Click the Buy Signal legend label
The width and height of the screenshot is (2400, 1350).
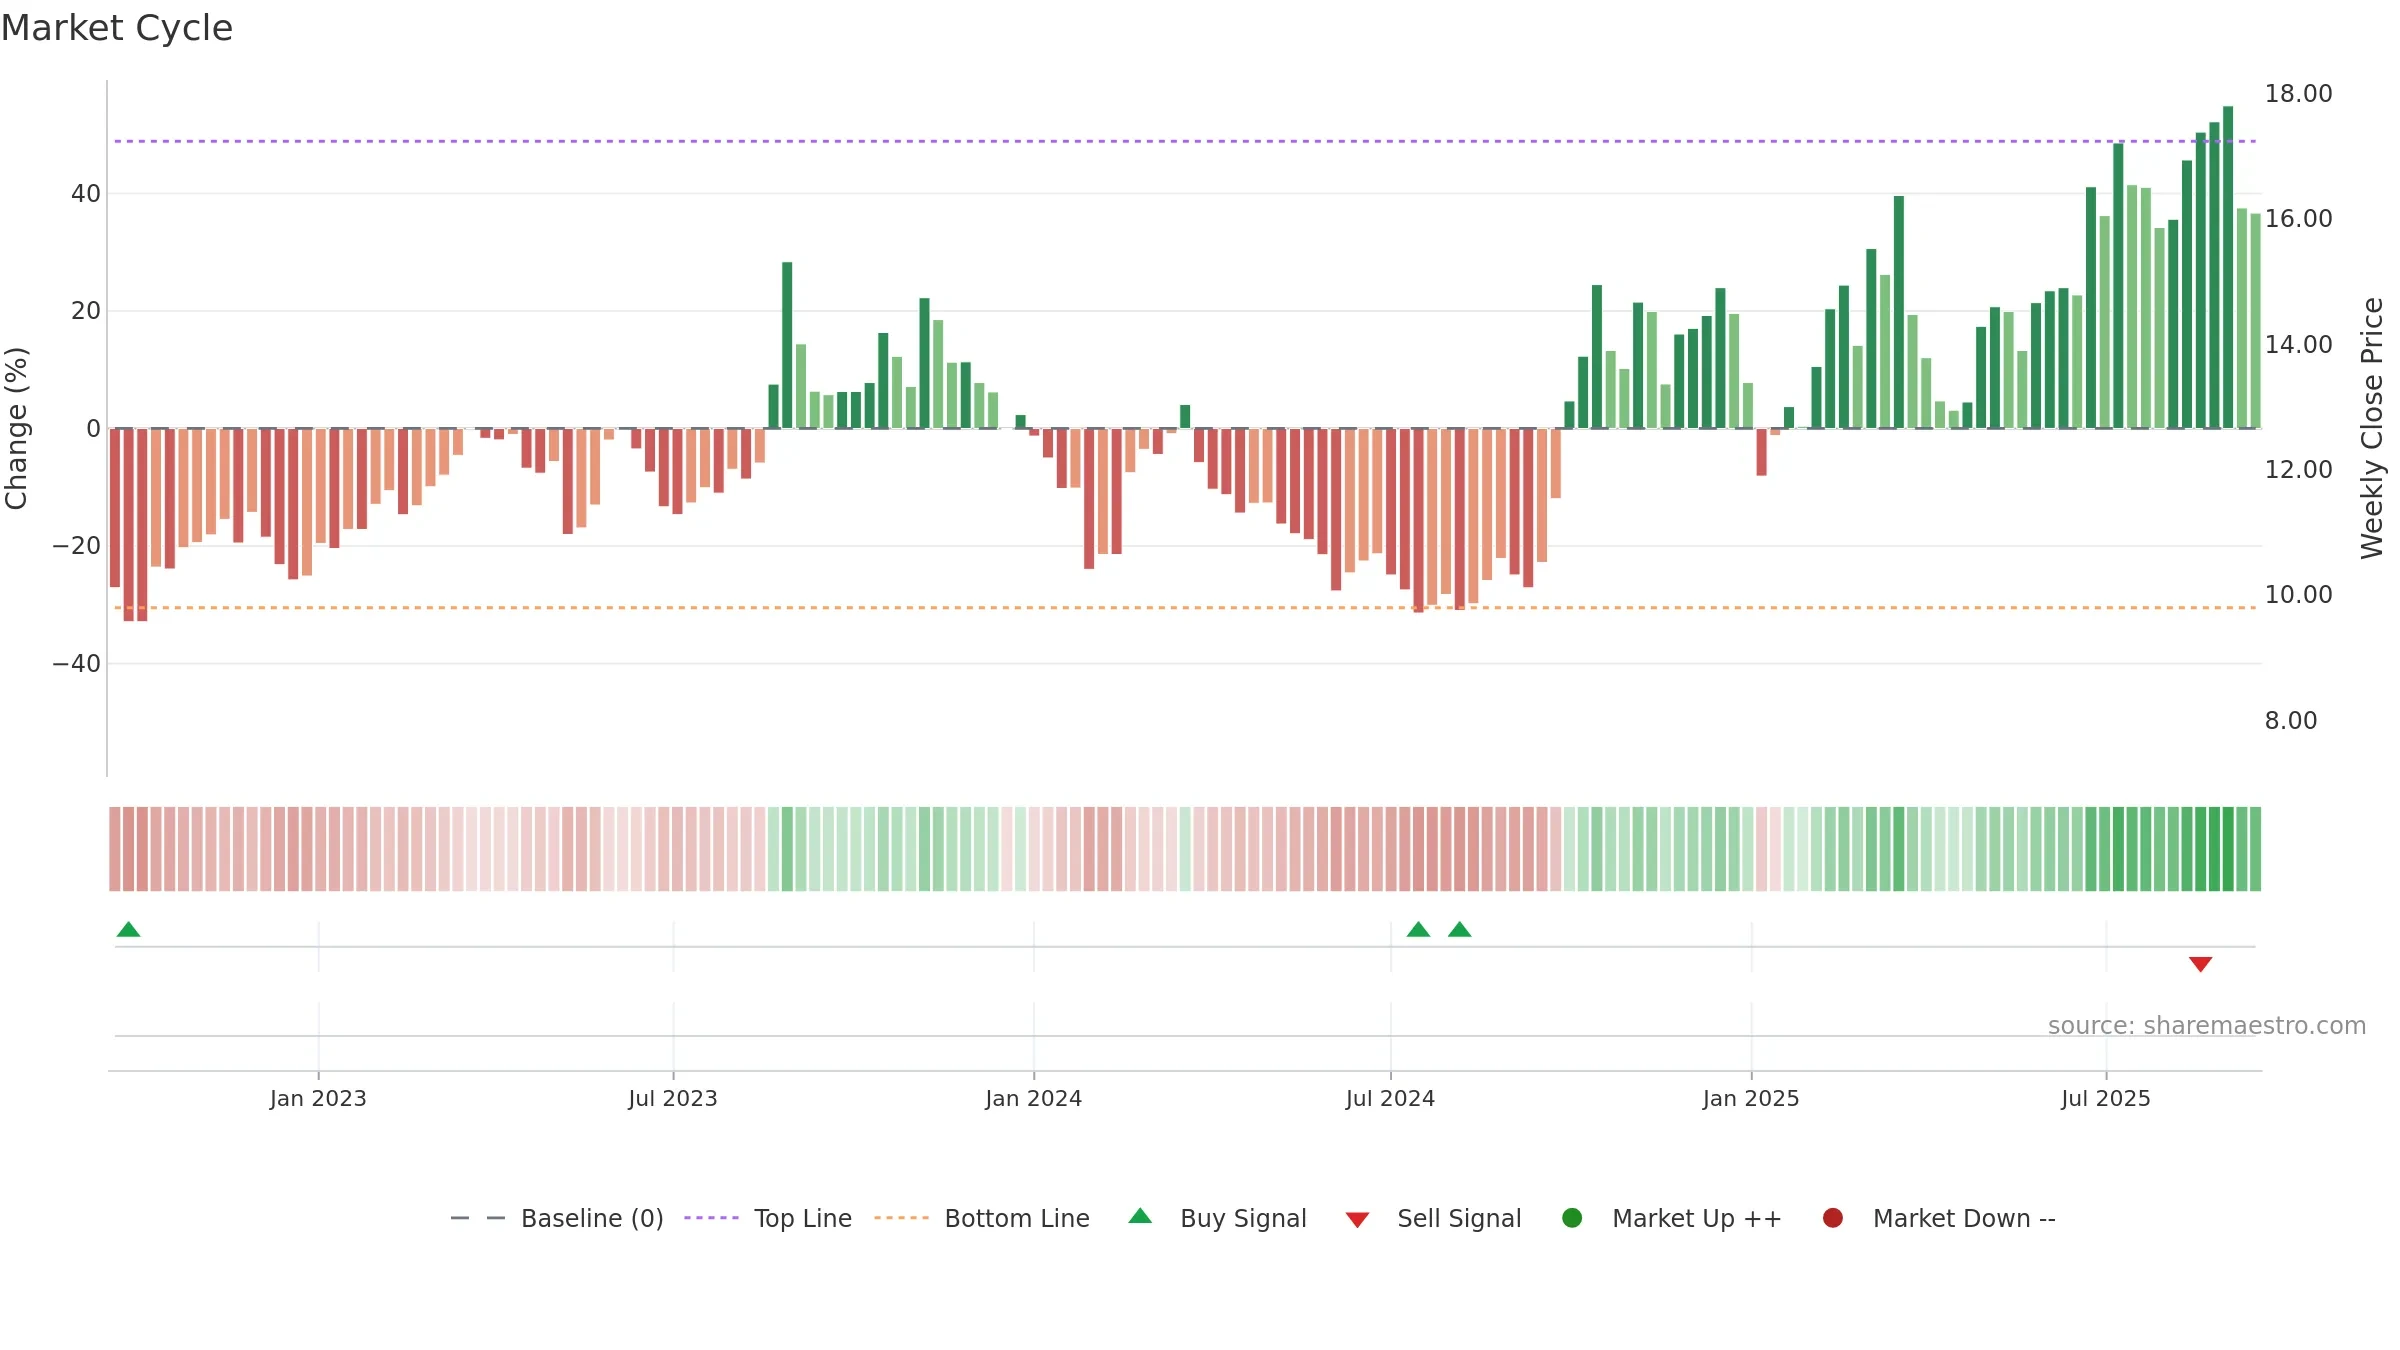1243,1218
